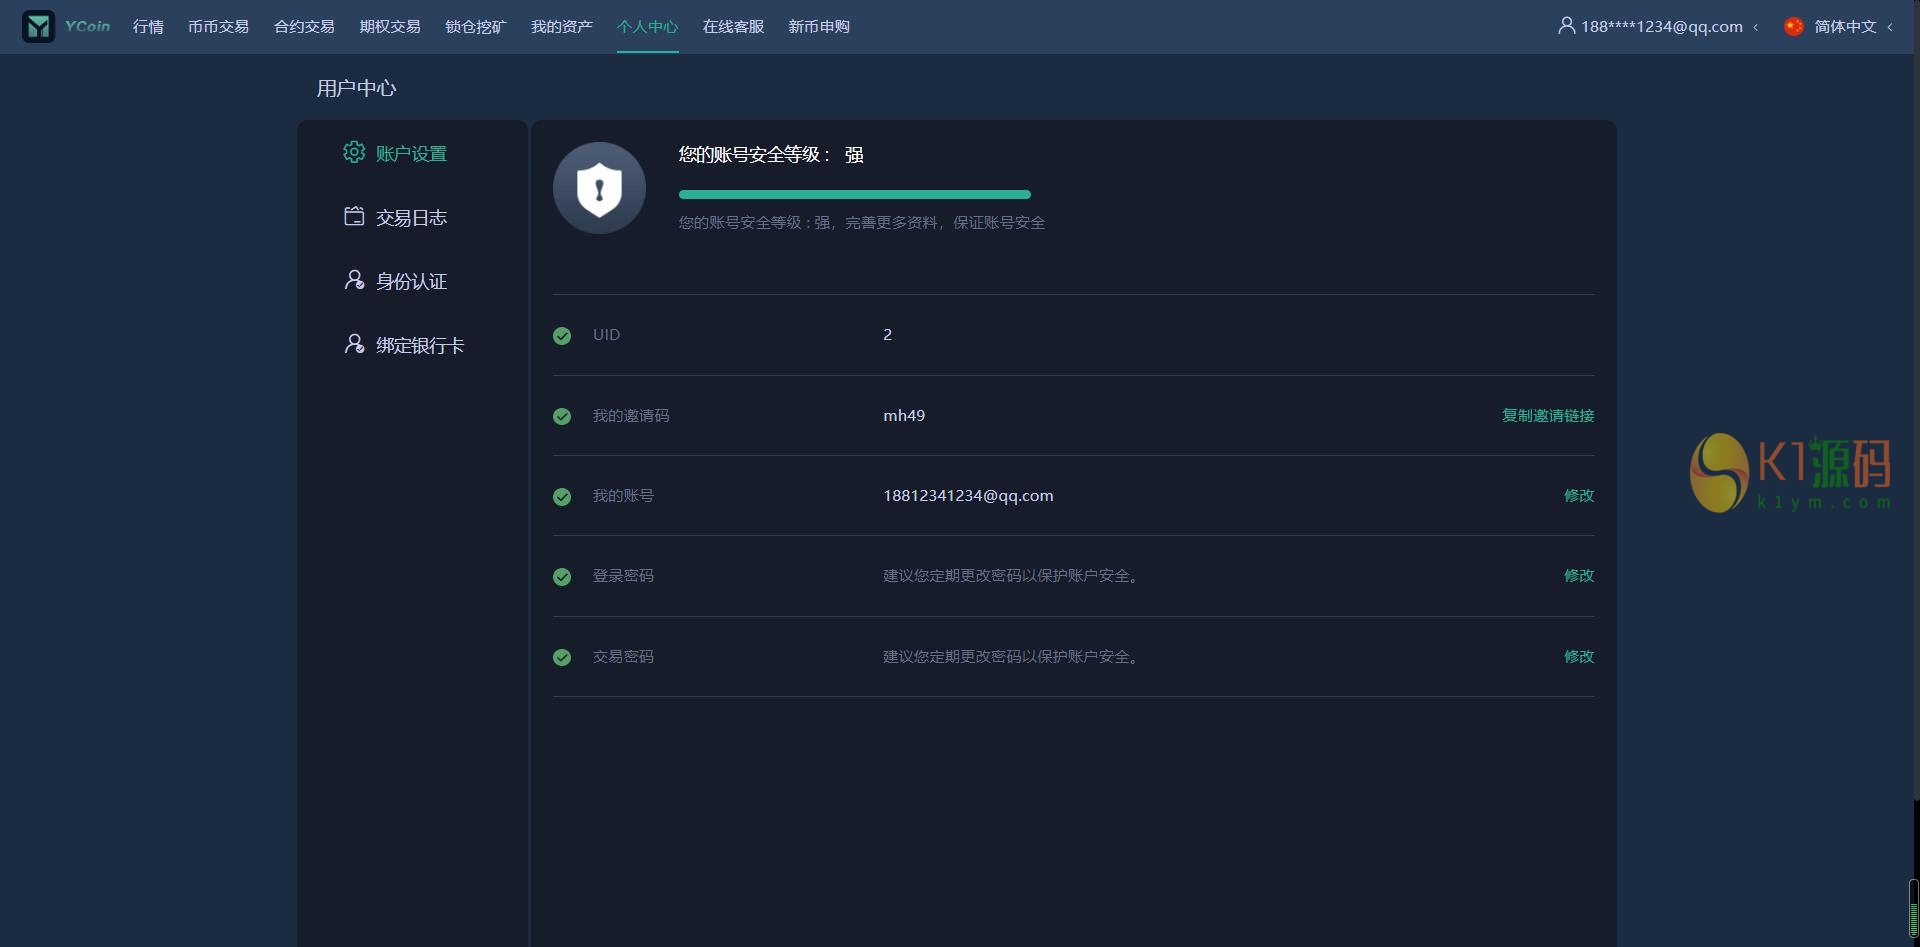The height and width of the screenshot is (947, 1920).
Task: Go to the 合约交易 menu item
Action: tap(304, 27)
